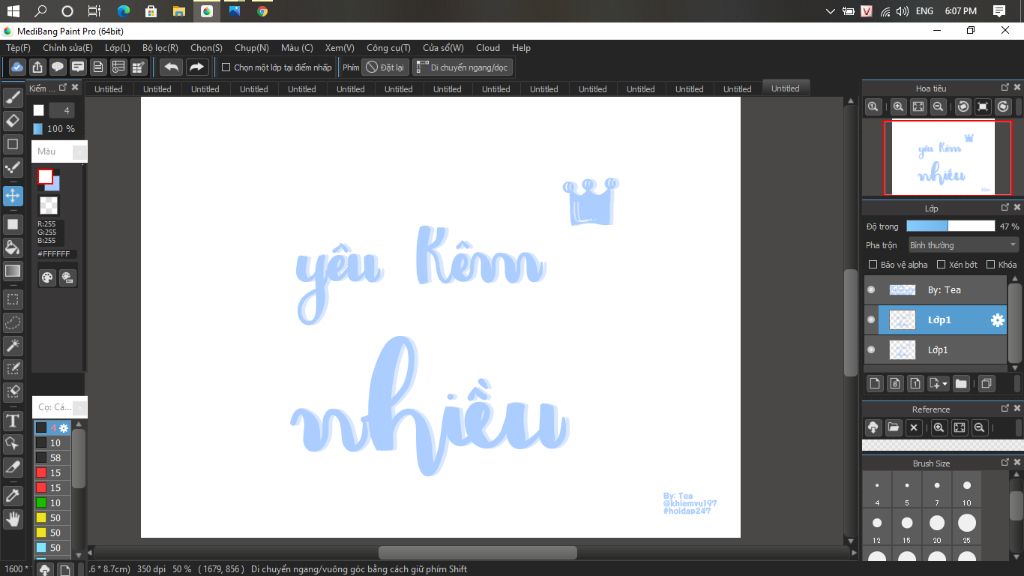
Task: Click the layer opacity 'Độ trong' slider
Action: tap(950, 226)
